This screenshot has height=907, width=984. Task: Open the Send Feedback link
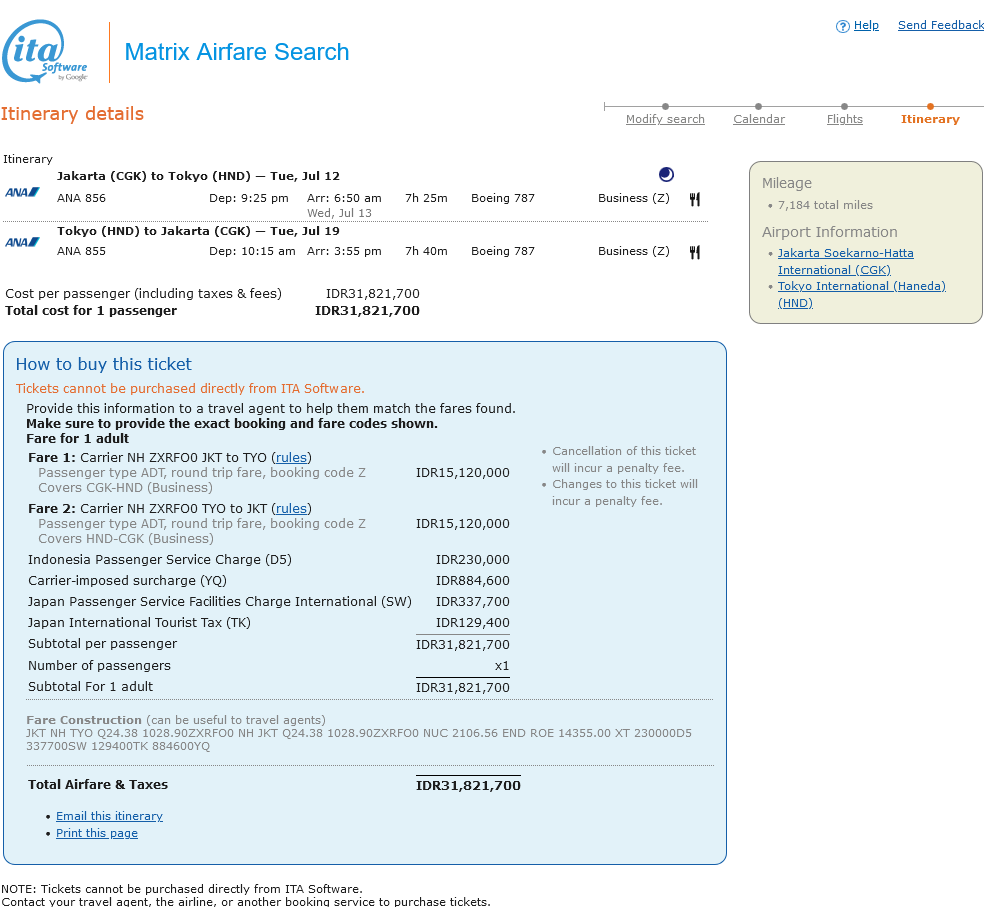click(941, 25)
